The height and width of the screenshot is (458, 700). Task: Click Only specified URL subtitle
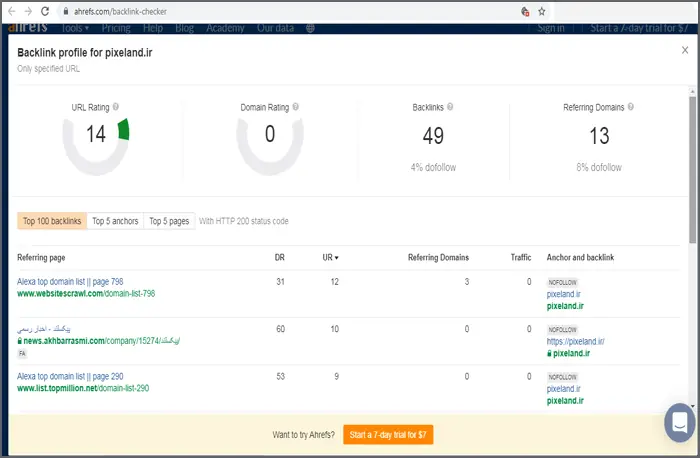(48, 69)
